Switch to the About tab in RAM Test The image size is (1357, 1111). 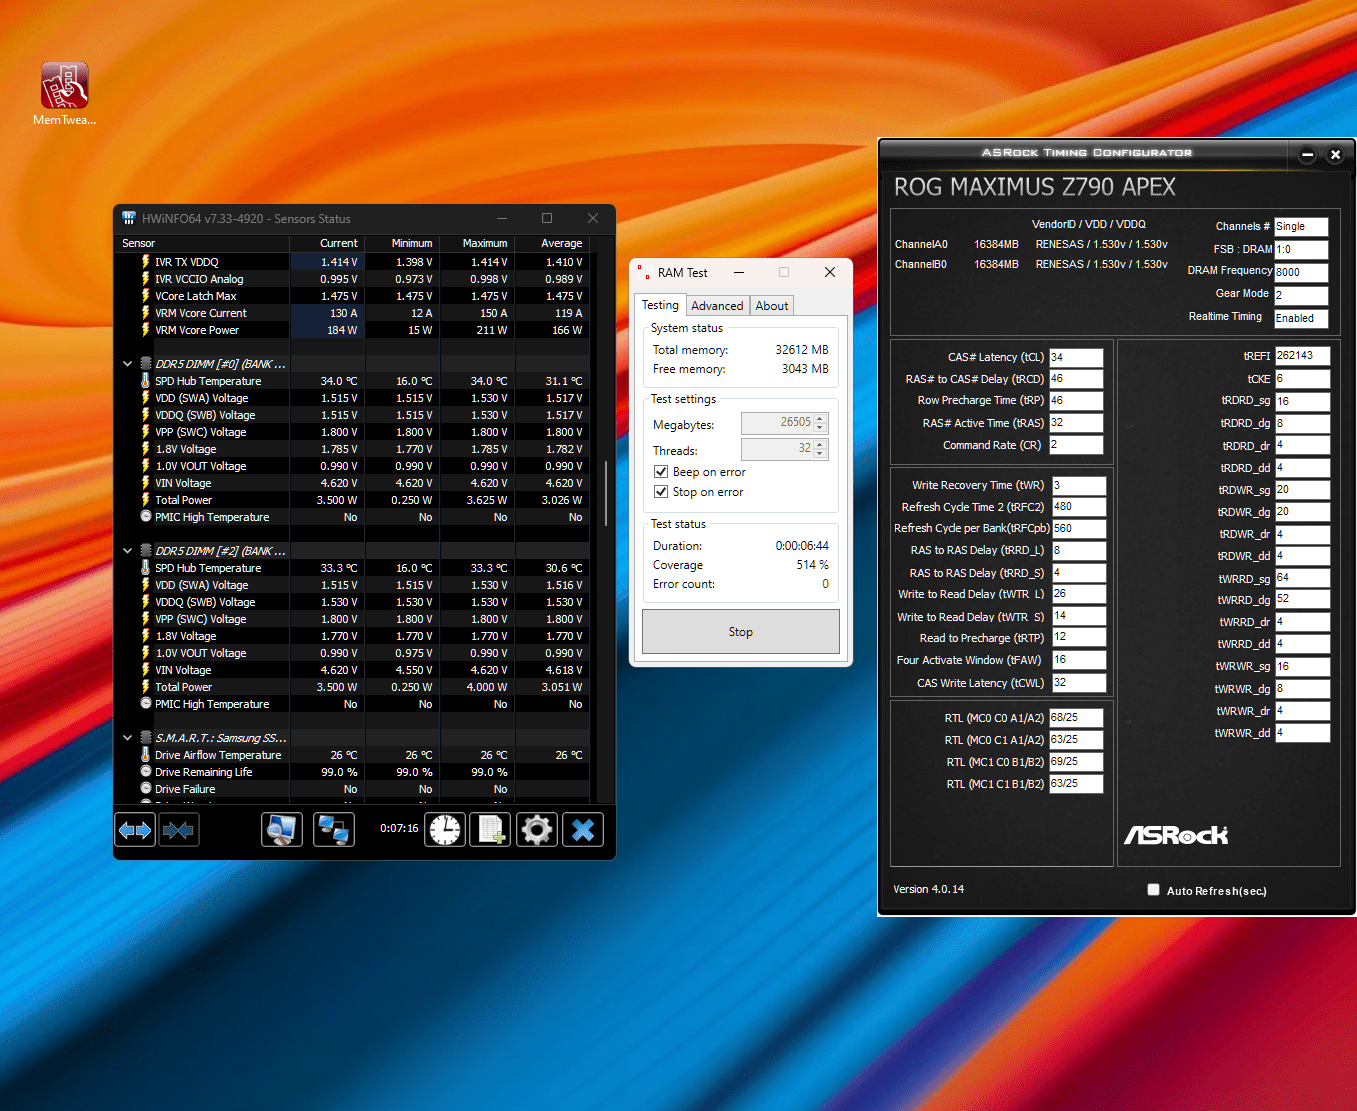tap(772, 306)
